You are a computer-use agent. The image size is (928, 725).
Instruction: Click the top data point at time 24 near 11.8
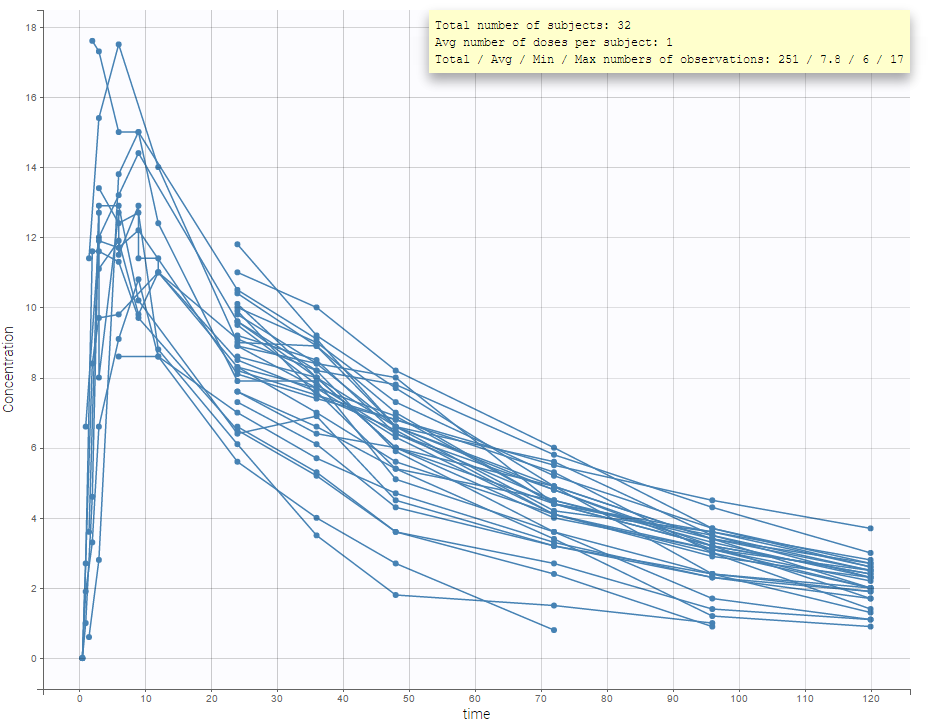point(237,244)
